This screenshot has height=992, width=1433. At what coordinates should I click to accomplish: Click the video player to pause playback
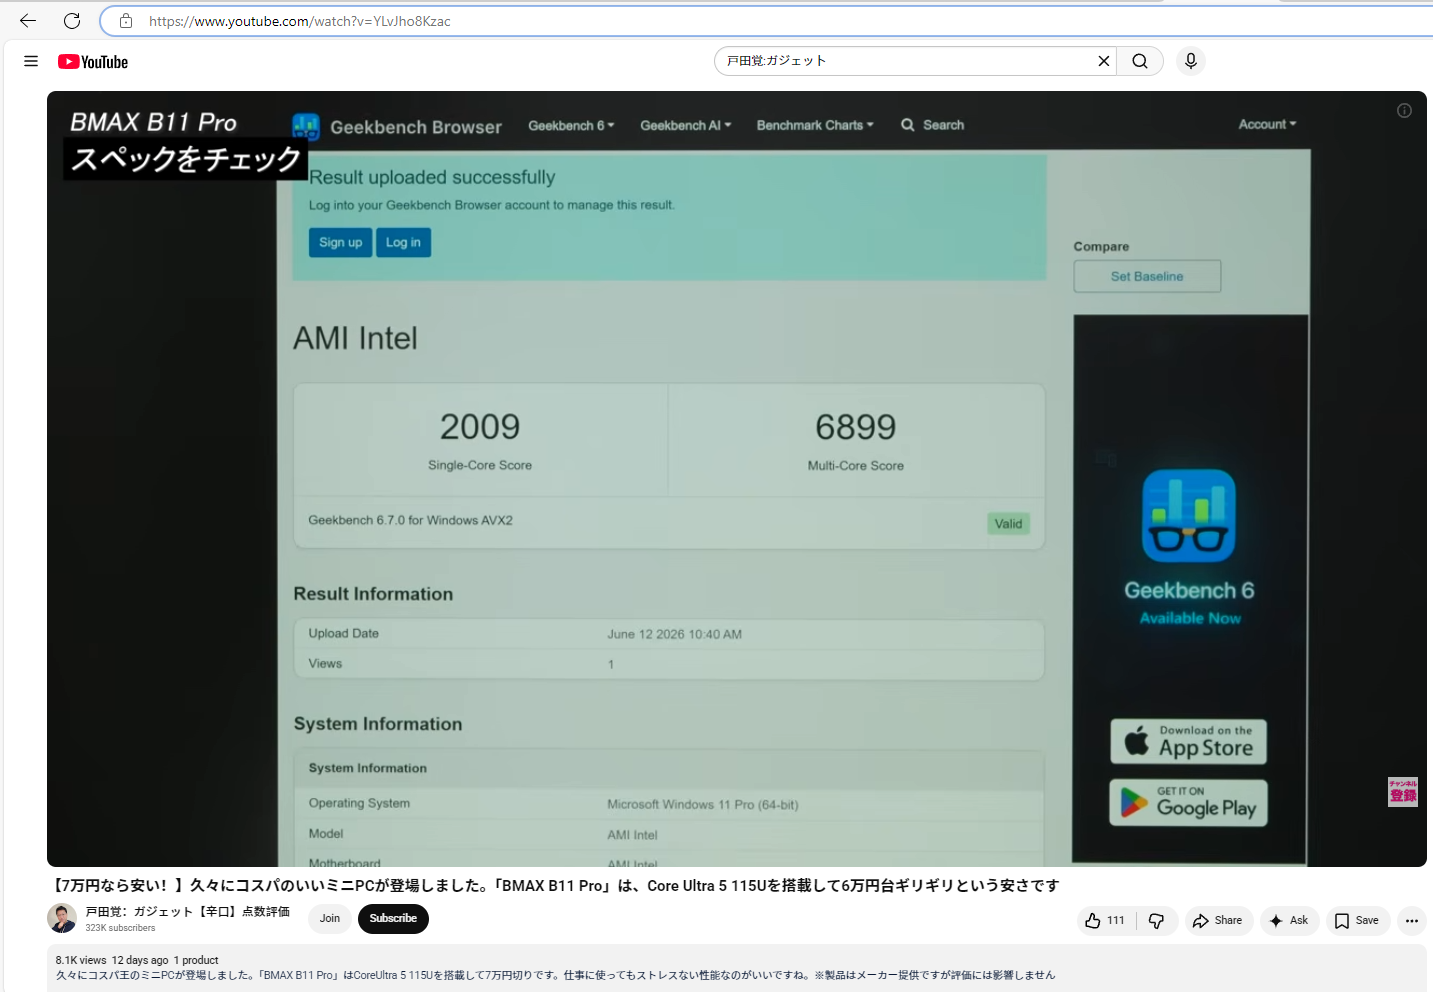coord(737,479)
